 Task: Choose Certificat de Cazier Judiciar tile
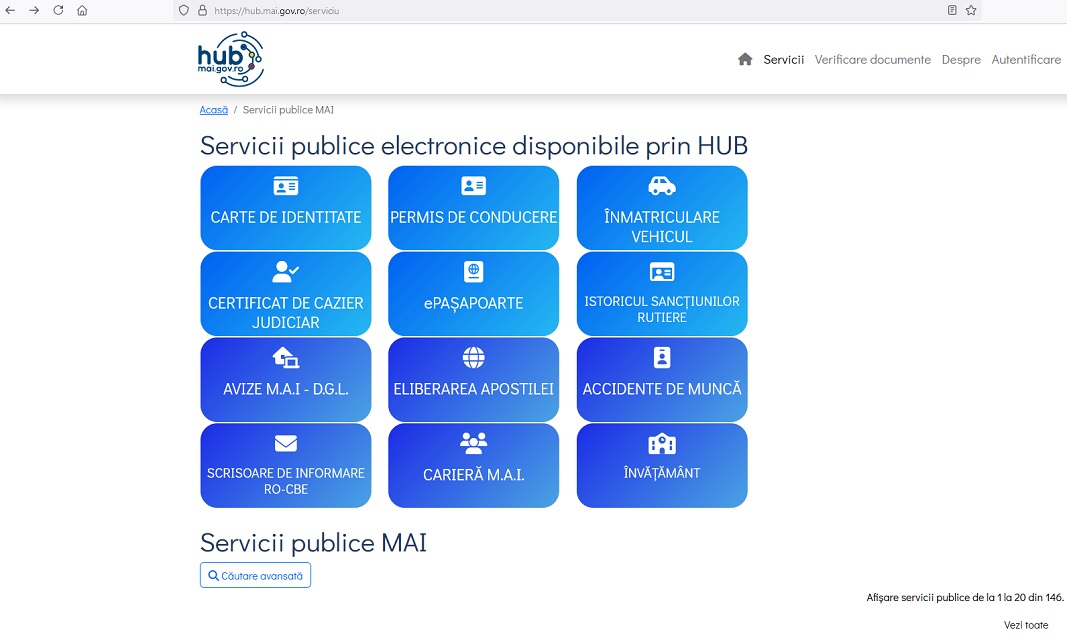(x=286, y=294)
